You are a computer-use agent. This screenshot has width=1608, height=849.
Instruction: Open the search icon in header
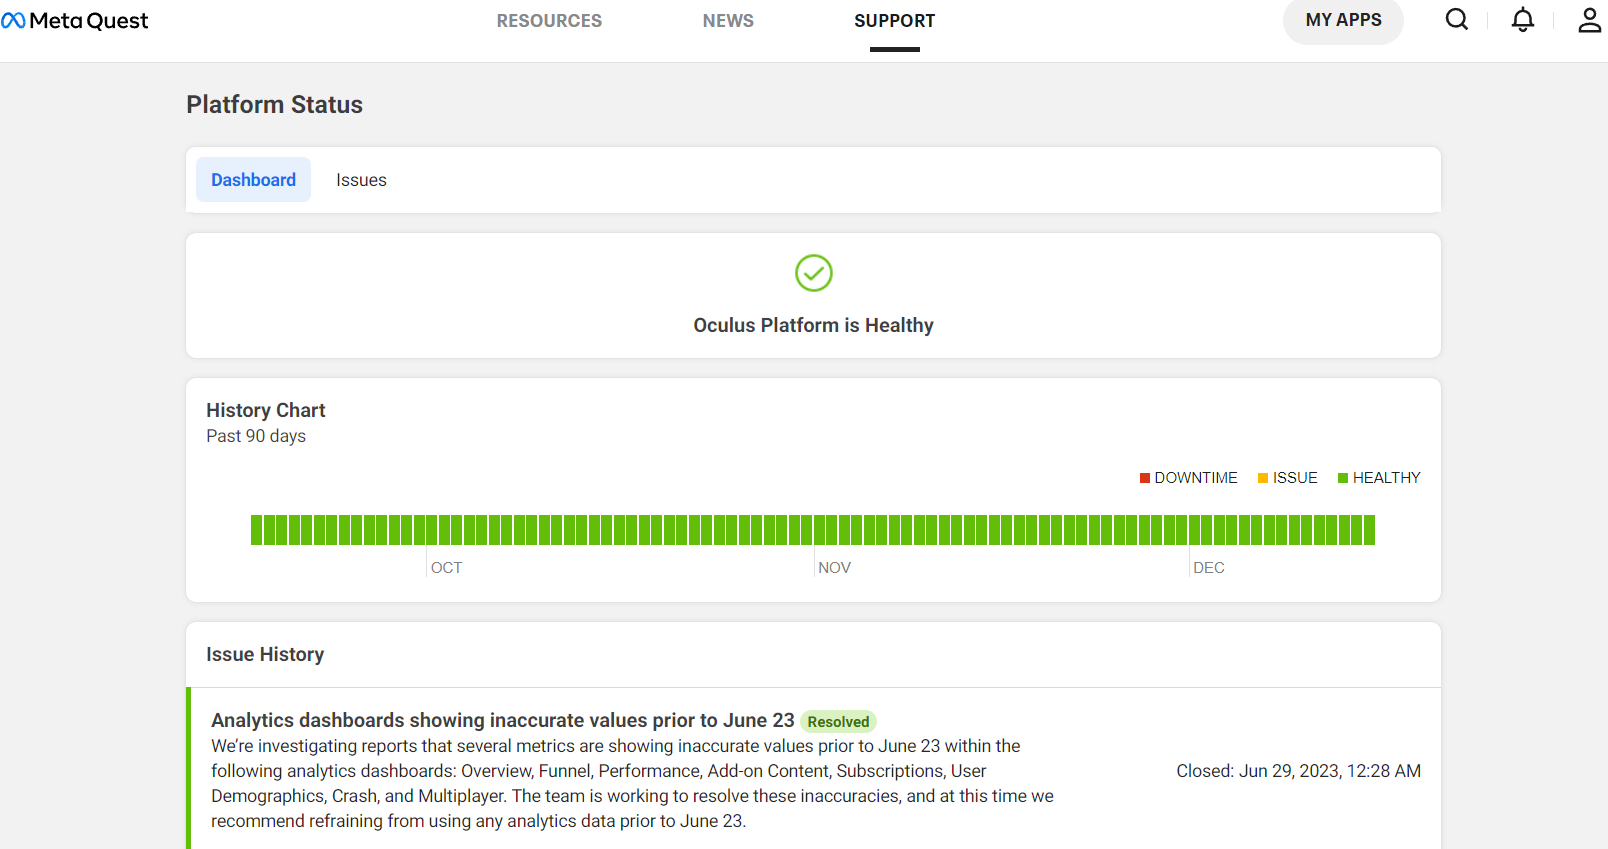pos(1457,20)
